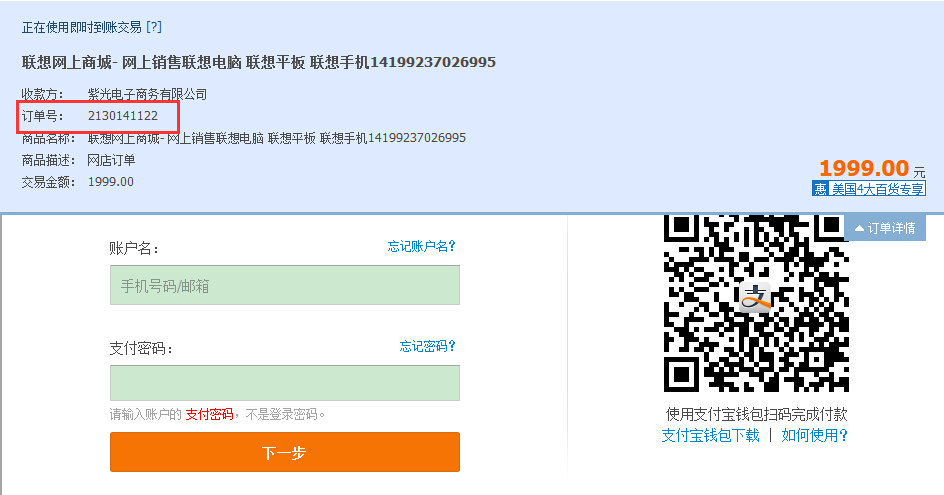Click the bold order title 联想网上商城 heading
The image size is (944, 495).
tap(259, 62)
